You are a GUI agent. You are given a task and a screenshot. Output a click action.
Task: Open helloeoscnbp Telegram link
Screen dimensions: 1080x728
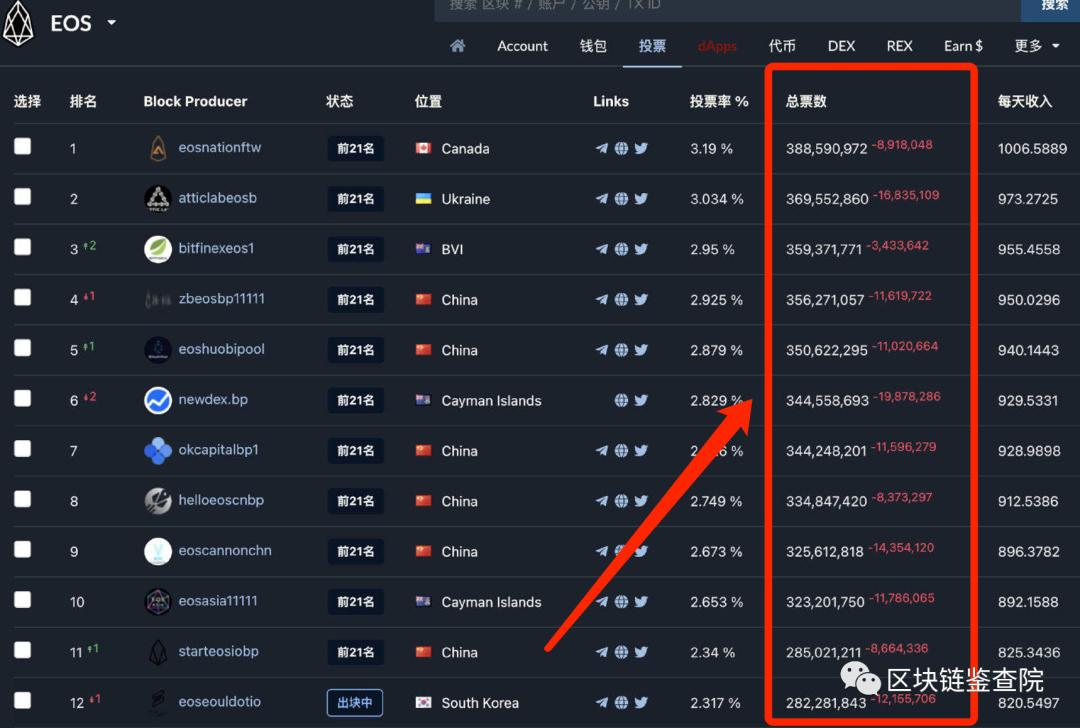click(x=601, y=501)
